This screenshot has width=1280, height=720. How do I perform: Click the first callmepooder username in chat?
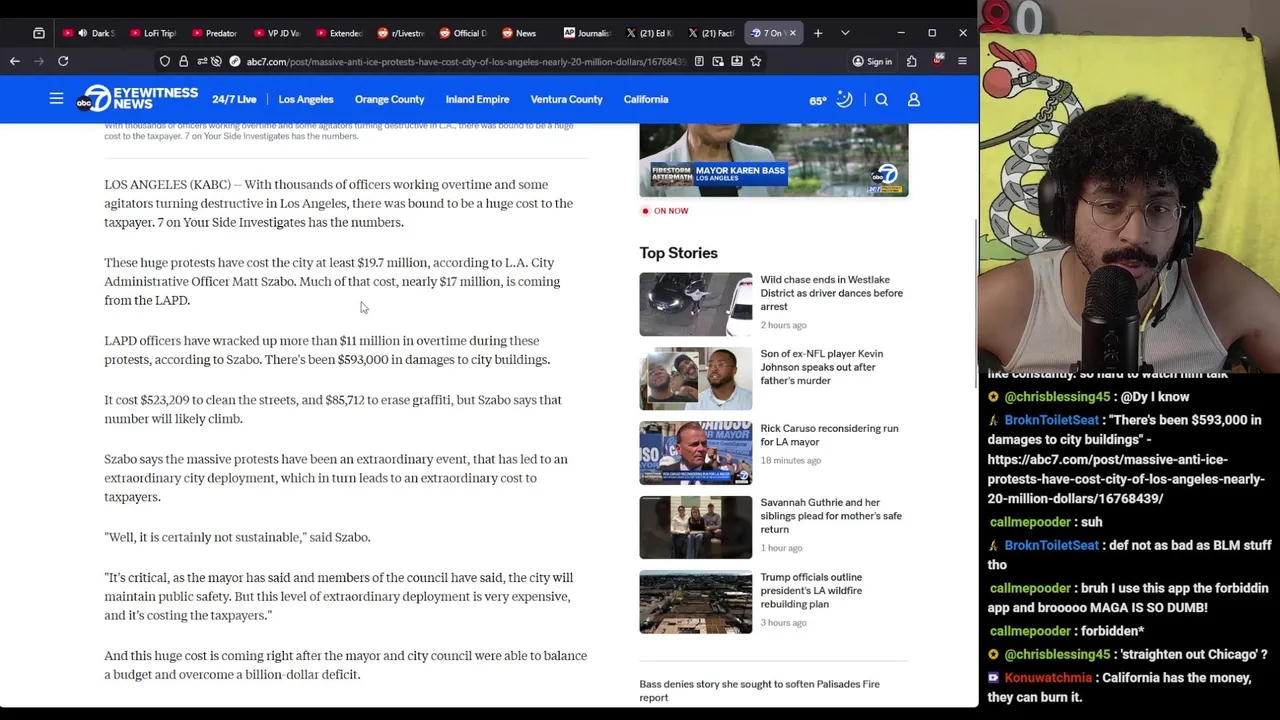coord(1030,522)
